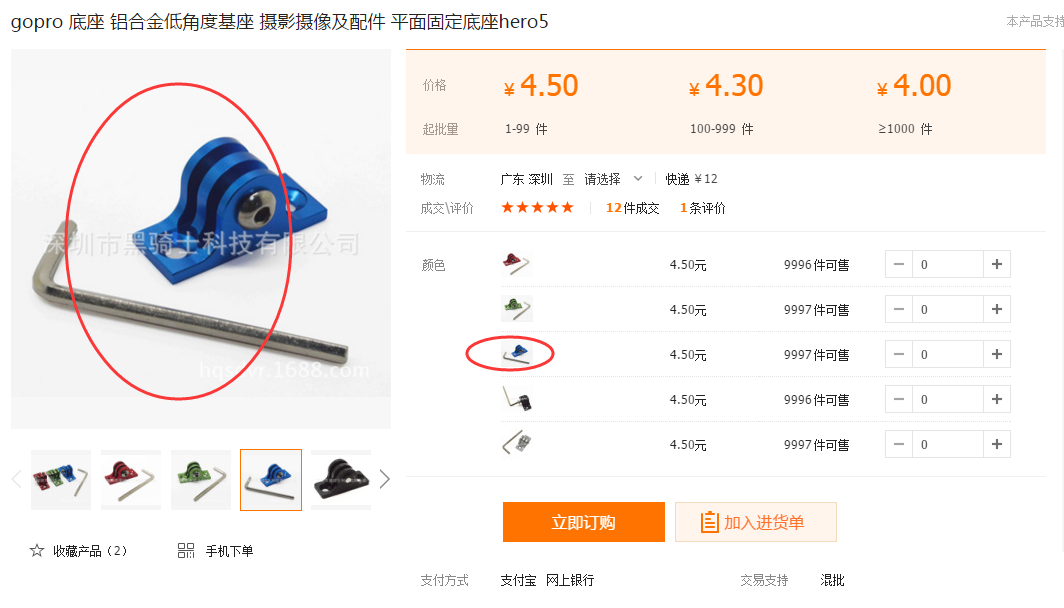
Task: Increase quantity for blue color variant
Action: pos(997,354)
